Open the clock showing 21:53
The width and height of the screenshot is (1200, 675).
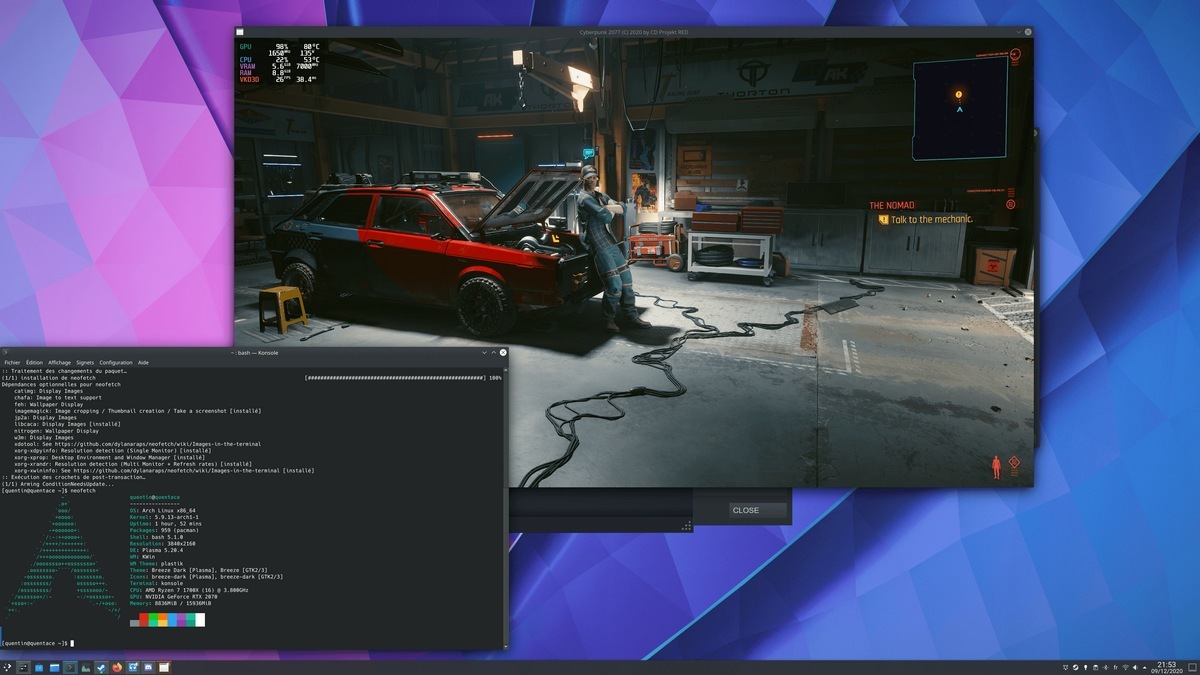tap(1166, 667)
